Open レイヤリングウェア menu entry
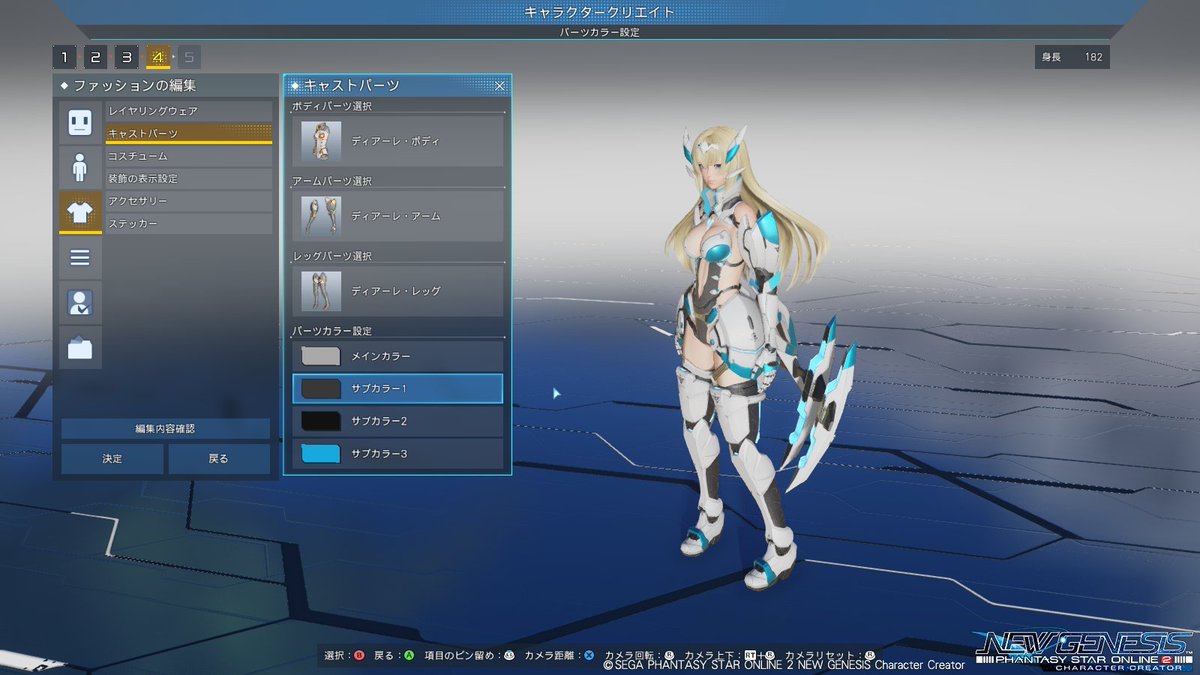Screen dimensions: 1200x675 (x=188, y=111)
